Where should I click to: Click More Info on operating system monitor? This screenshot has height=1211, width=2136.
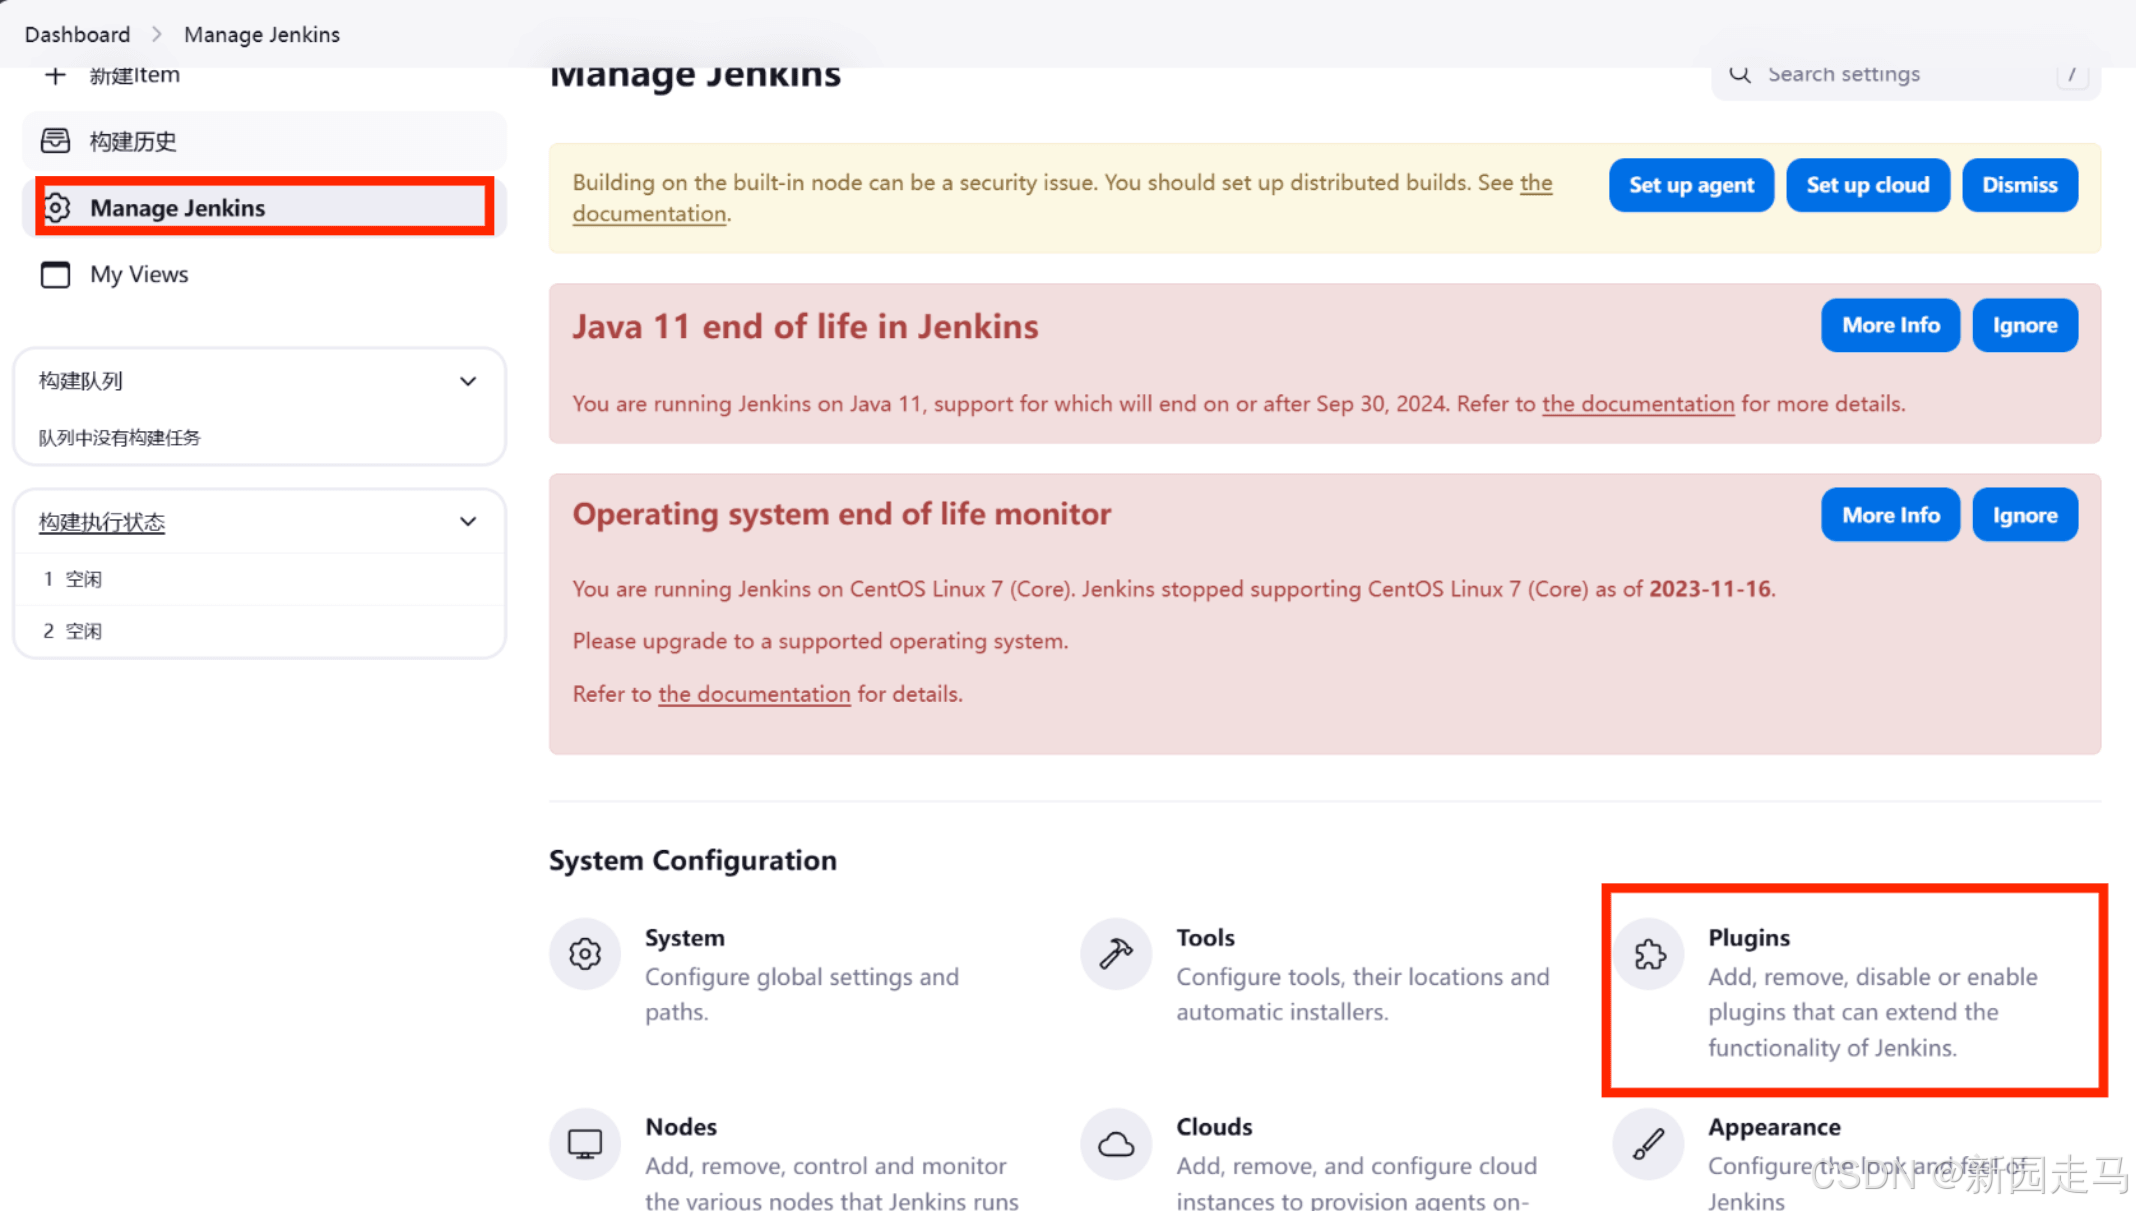1890,515
